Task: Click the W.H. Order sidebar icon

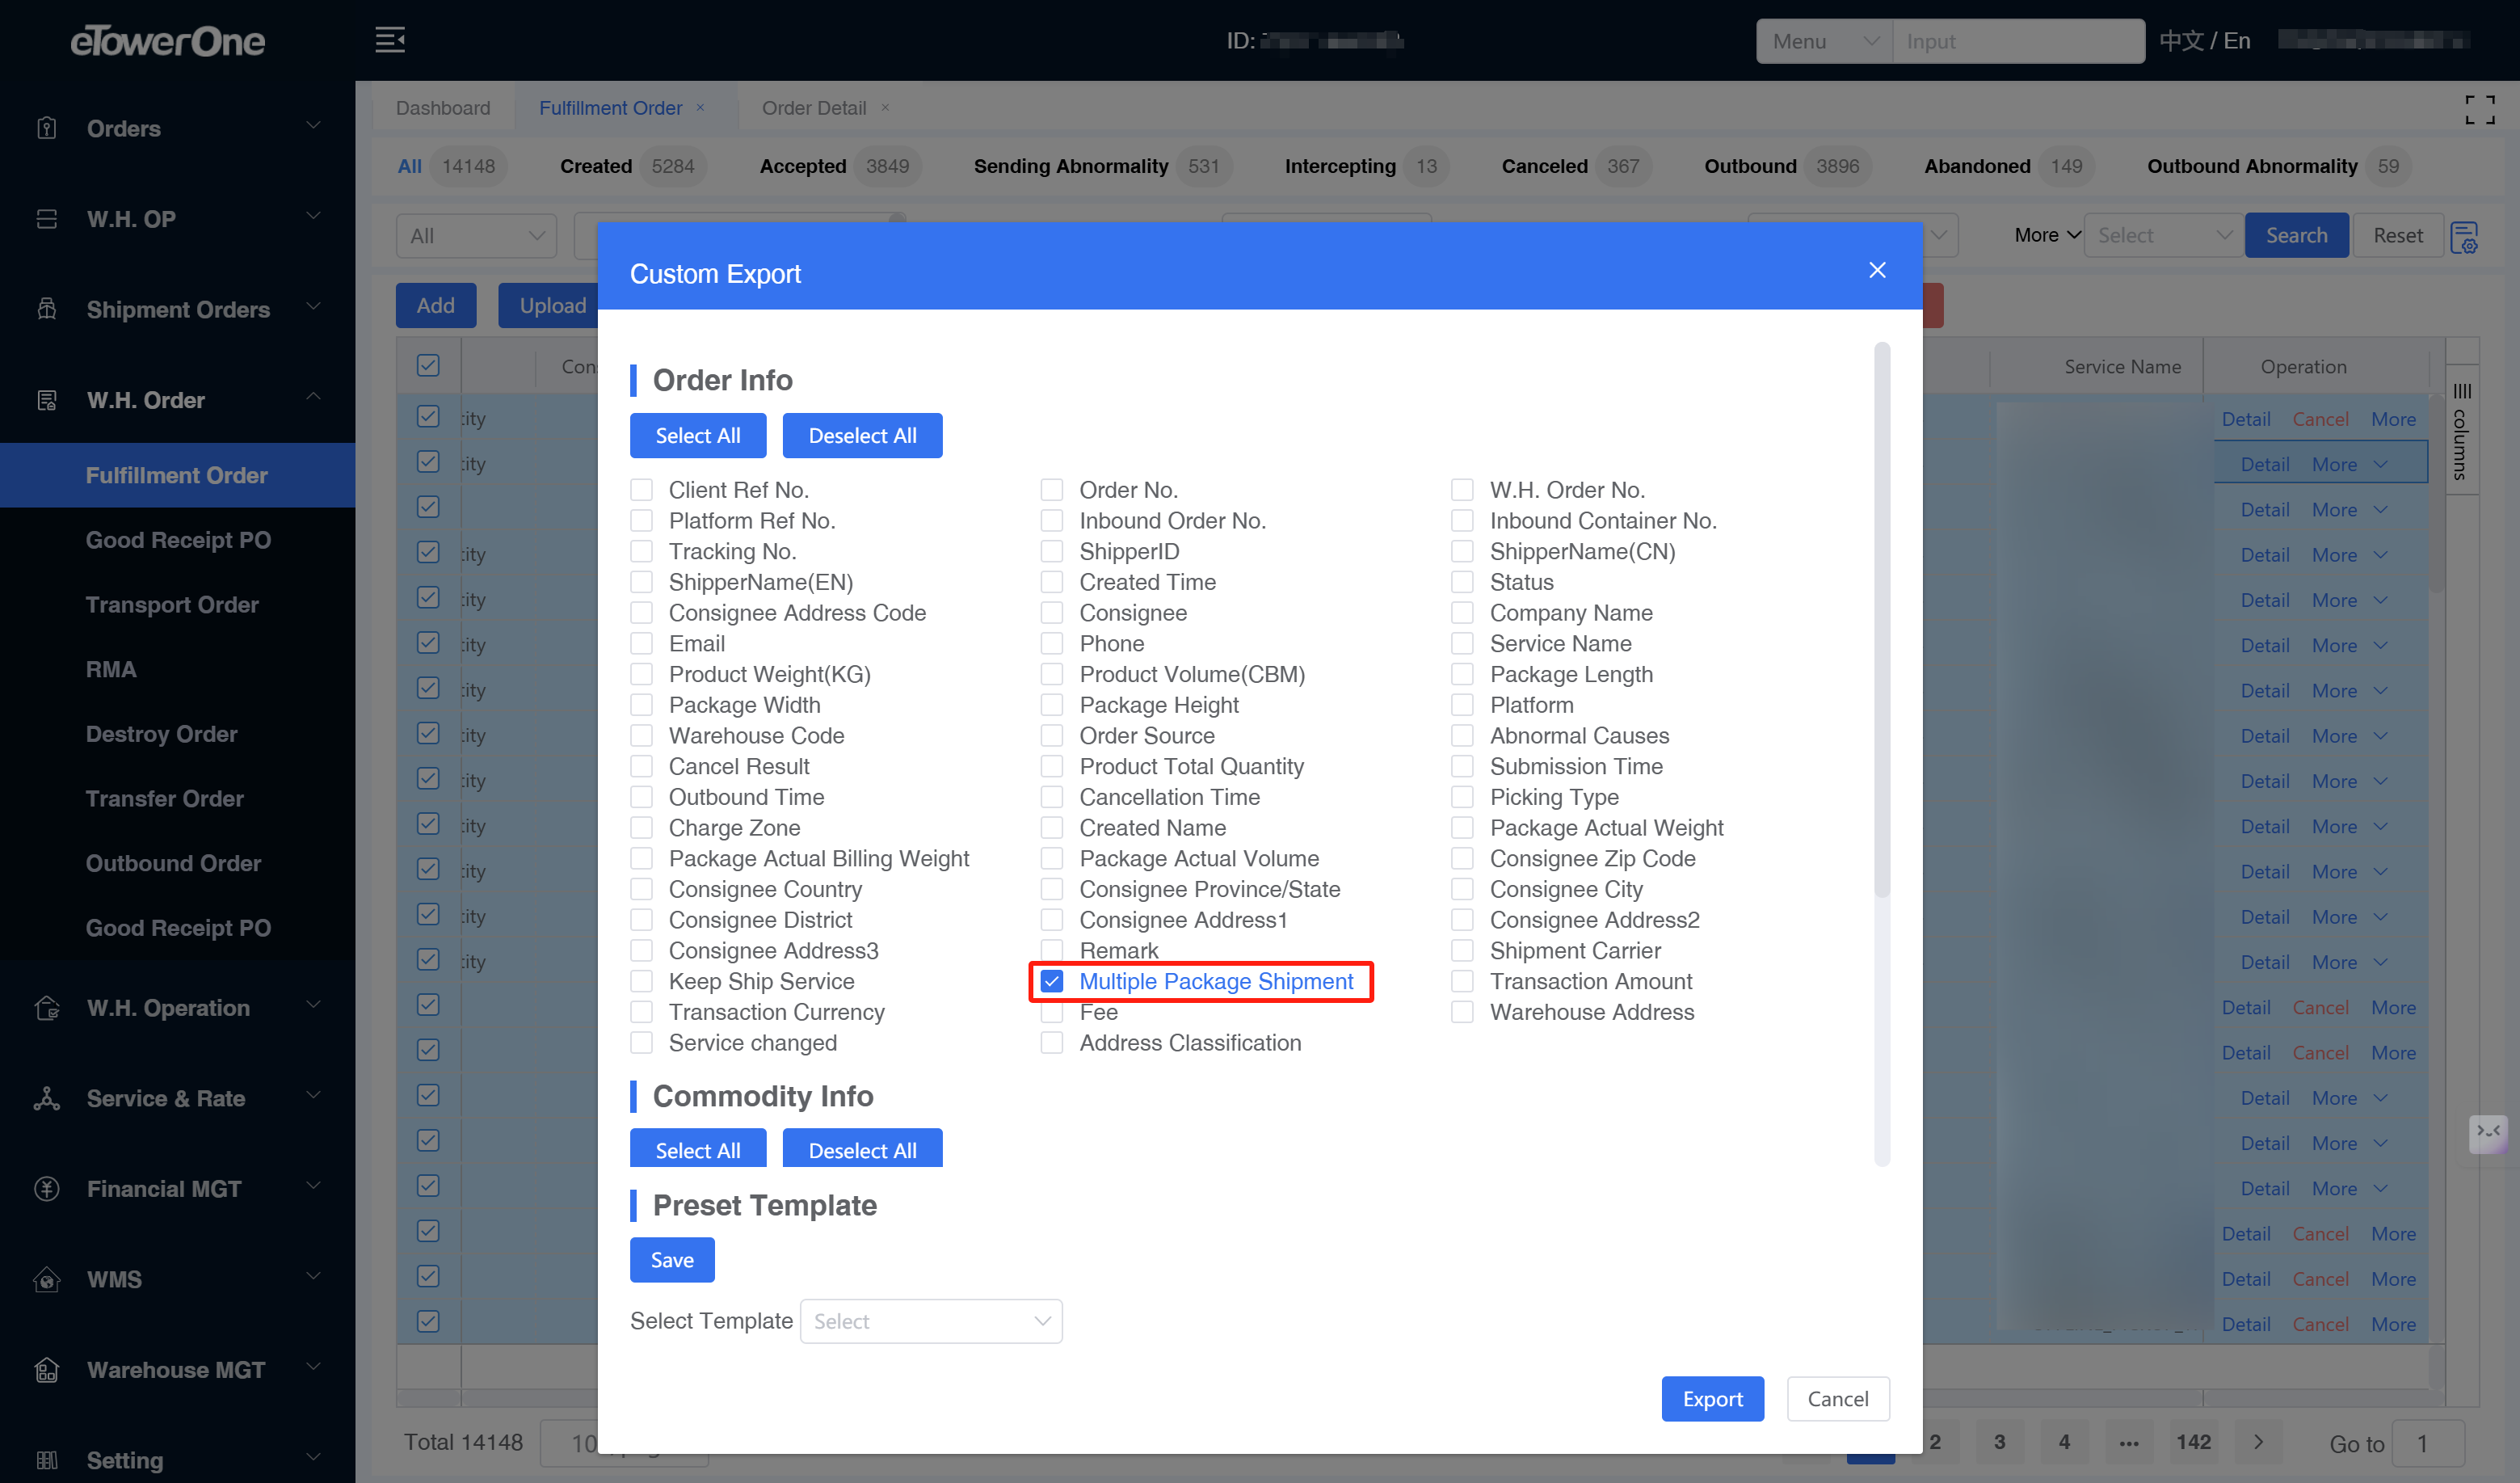Action: click(47, 400)
